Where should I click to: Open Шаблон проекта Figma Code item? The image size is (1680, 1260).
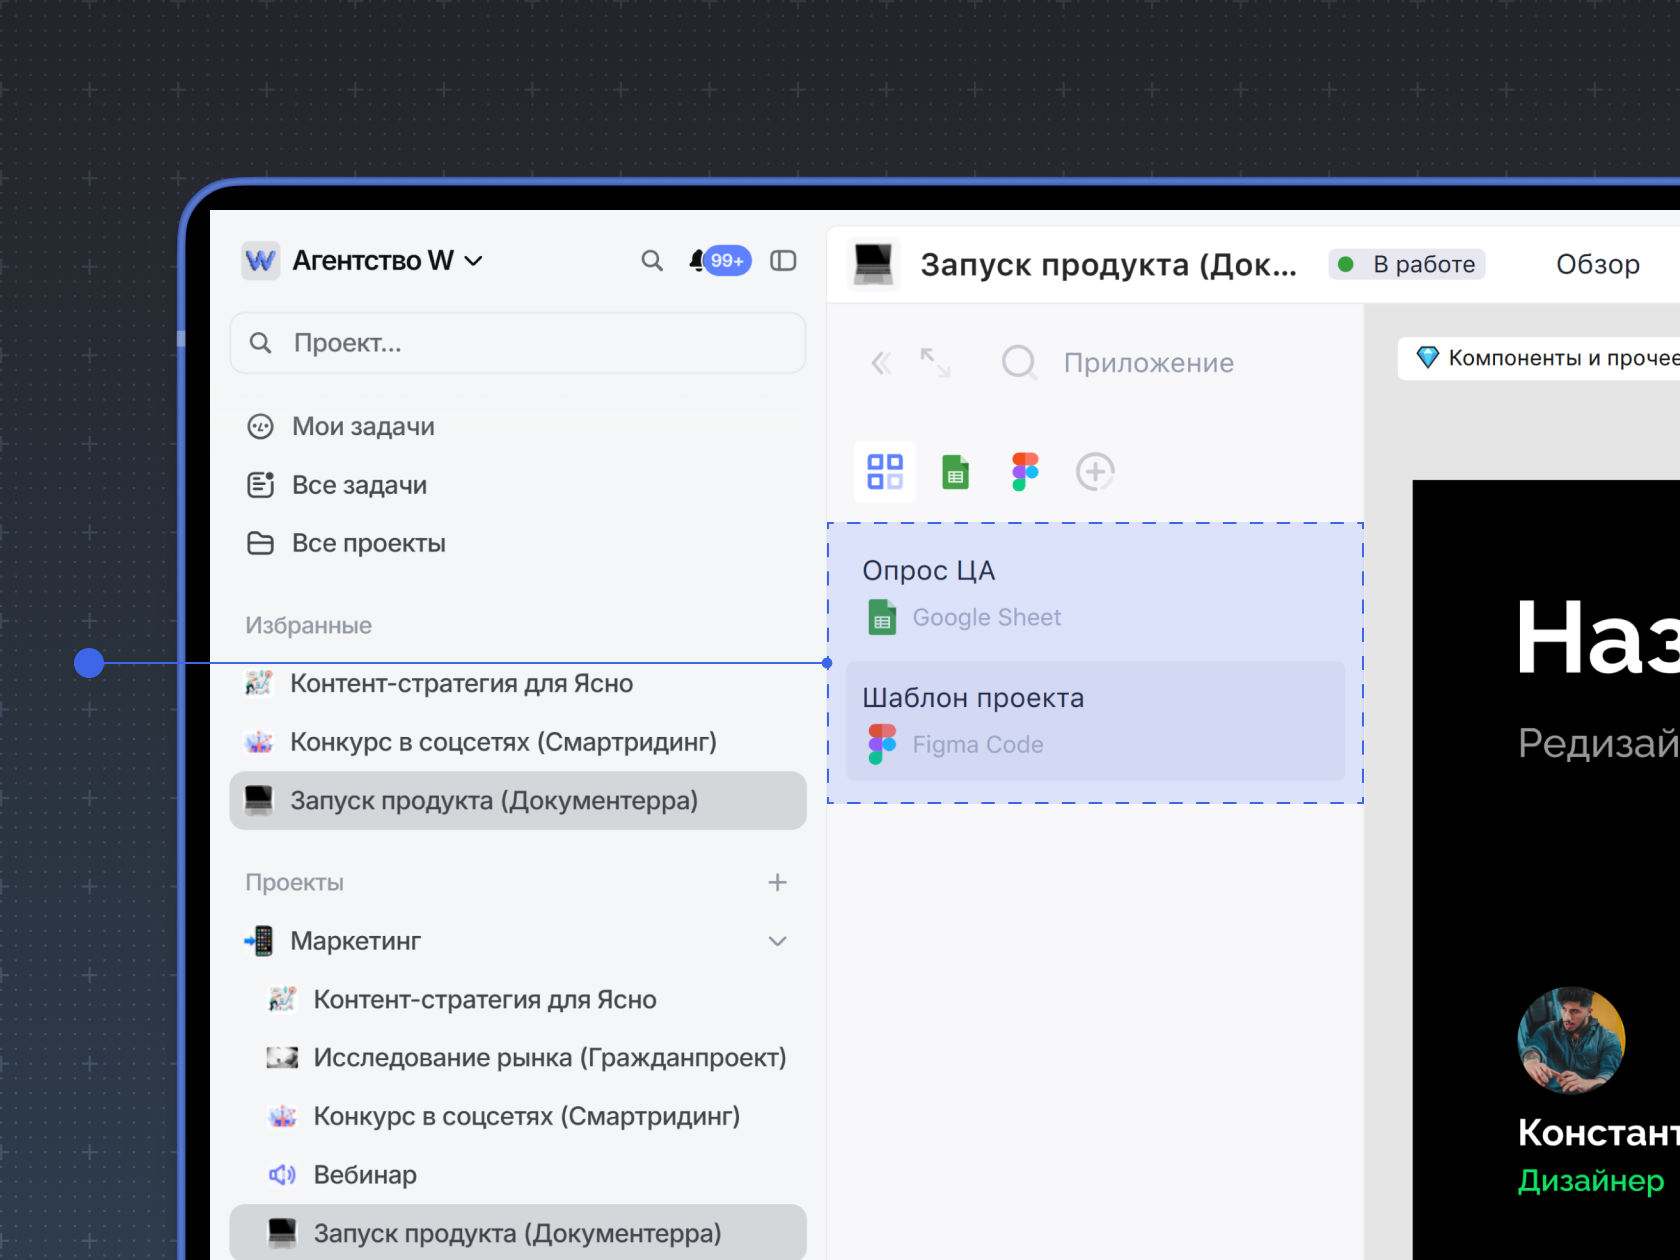1095,721
